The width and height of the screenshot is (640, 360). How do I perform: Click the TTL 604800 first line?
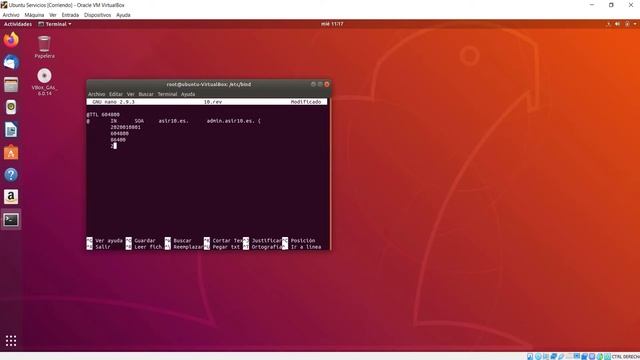pos(103,115)
